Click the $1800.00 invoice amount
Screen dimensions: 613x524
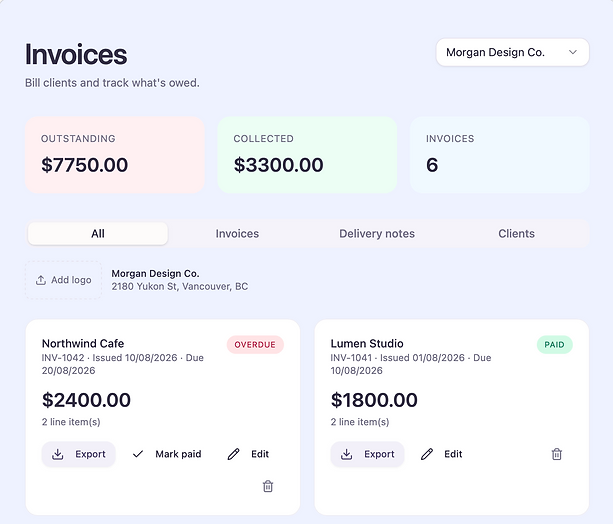pos(374,400)
